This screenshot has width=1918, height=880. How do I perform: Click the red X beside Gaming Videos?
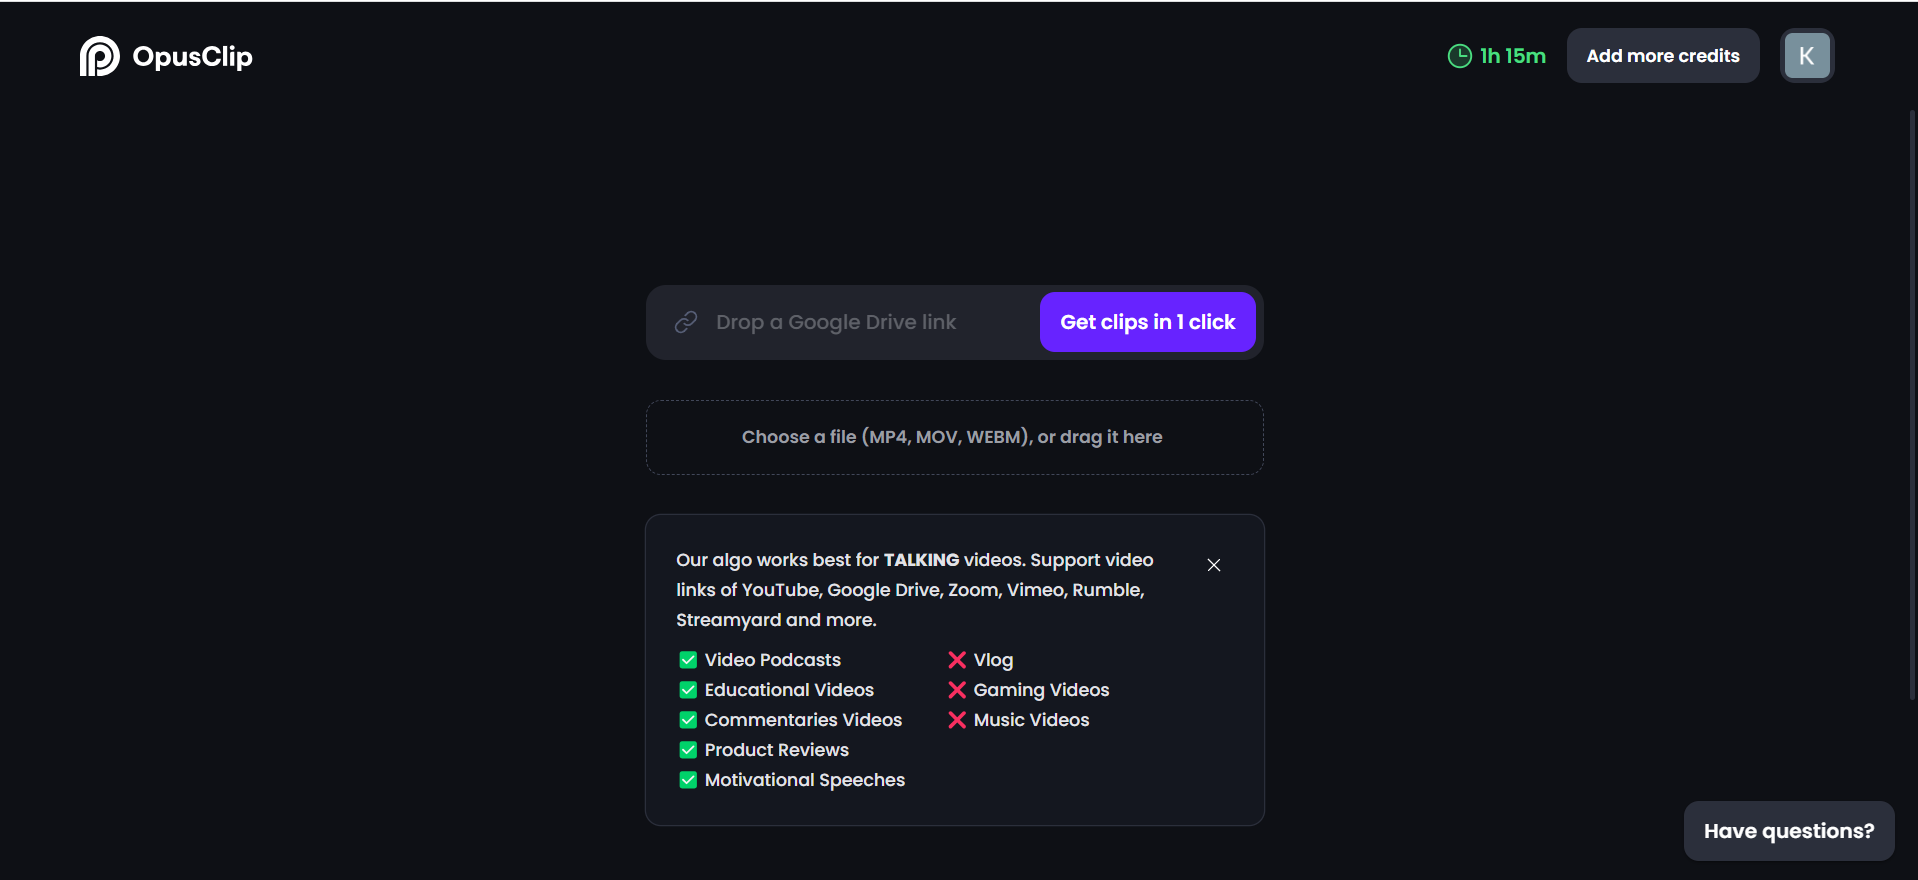click(957, 690)
